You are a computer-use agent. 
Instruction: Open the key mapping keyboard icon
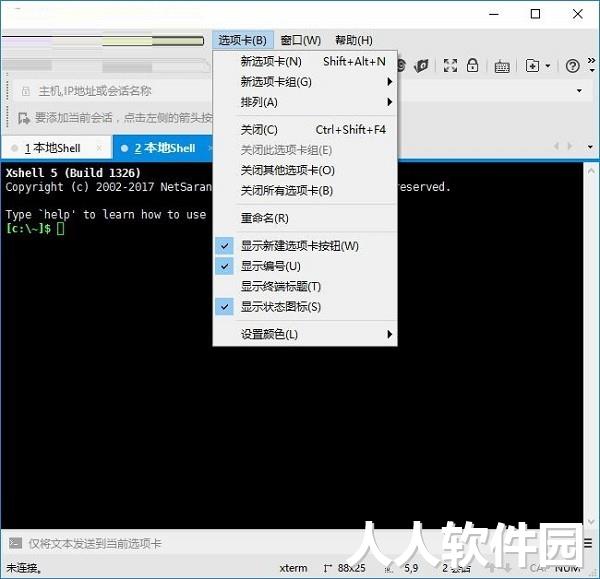point(502,67)
